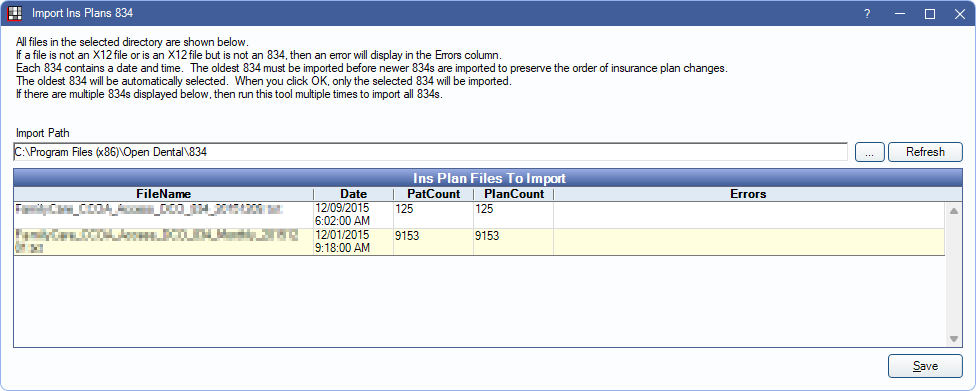Viewport: 976px width, 391px height.
Task: Click inside the Import Path field
Action: 430,152
